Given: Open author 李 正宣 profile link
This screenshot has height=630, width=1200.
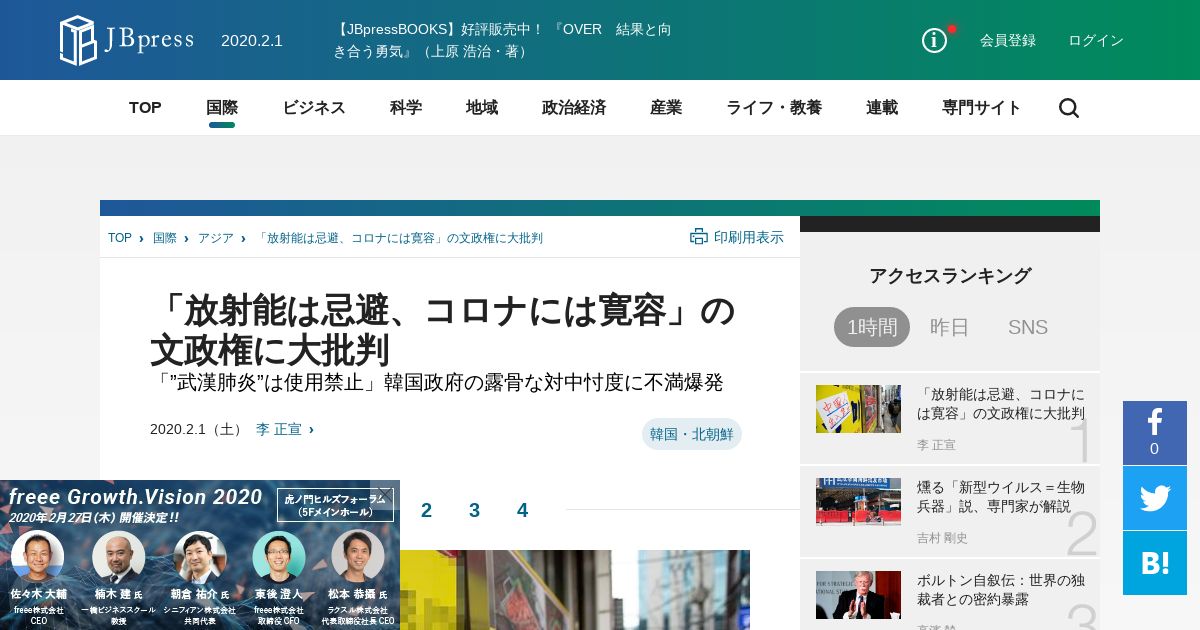Looking at the screenshot, I should [x=279, y=429].
